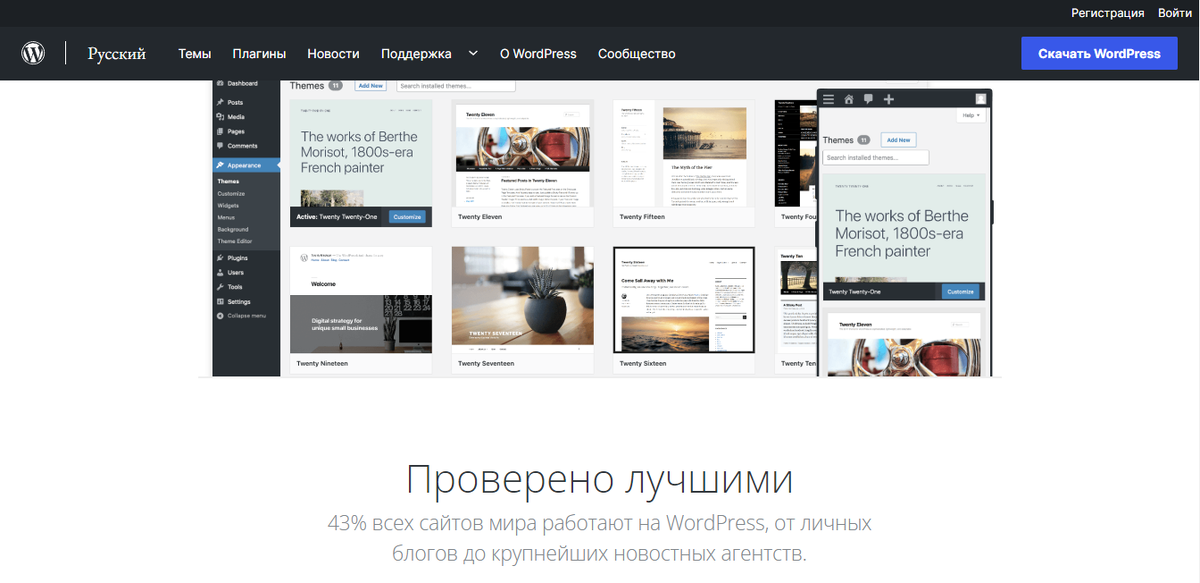Select Widgets submenu under Appearance

point(228,205)
